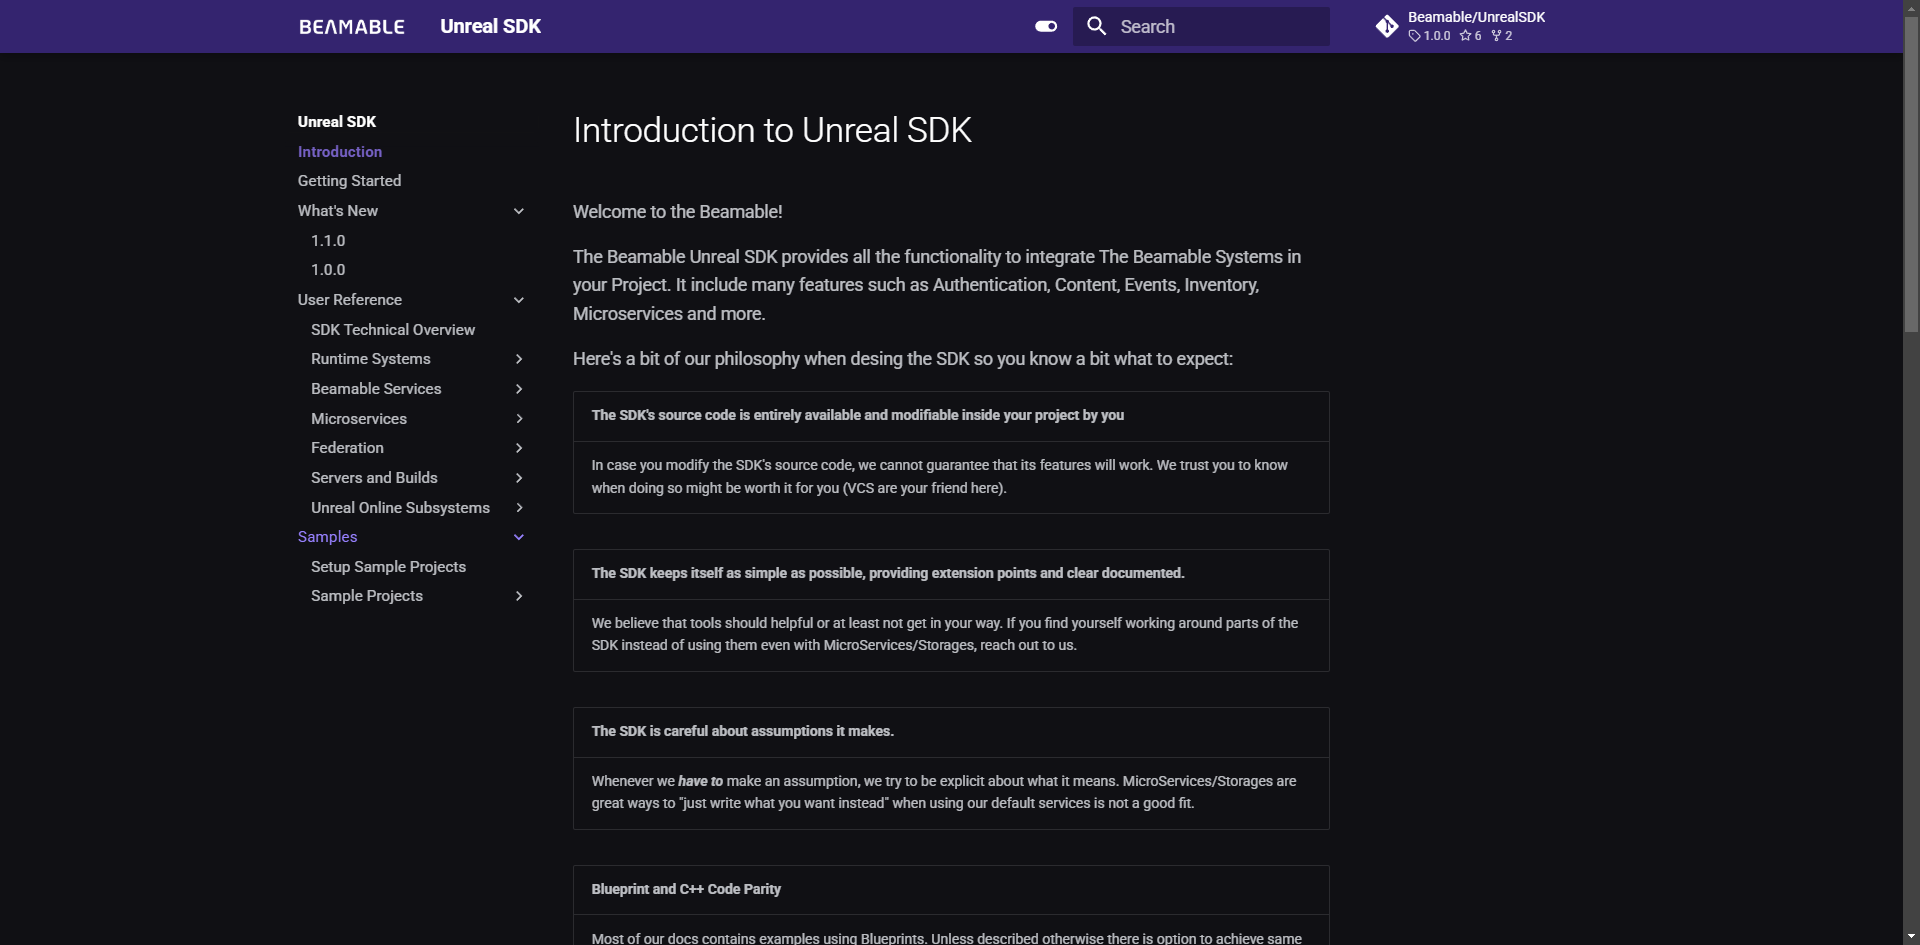
Task: Collapse the User Reference section
Action: tap(519, 300)
